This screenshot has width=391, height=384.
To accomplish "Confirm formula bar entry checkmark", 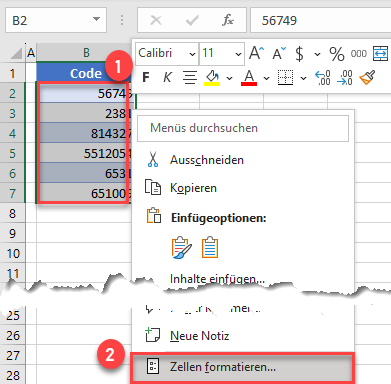I will pos(192,21).
